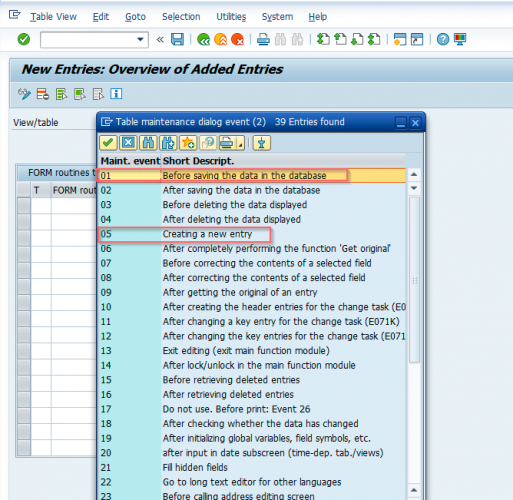Click the second row selector in FORM routines table
Viewport: 513px width, 500px height.
click(x=24, y=221)
